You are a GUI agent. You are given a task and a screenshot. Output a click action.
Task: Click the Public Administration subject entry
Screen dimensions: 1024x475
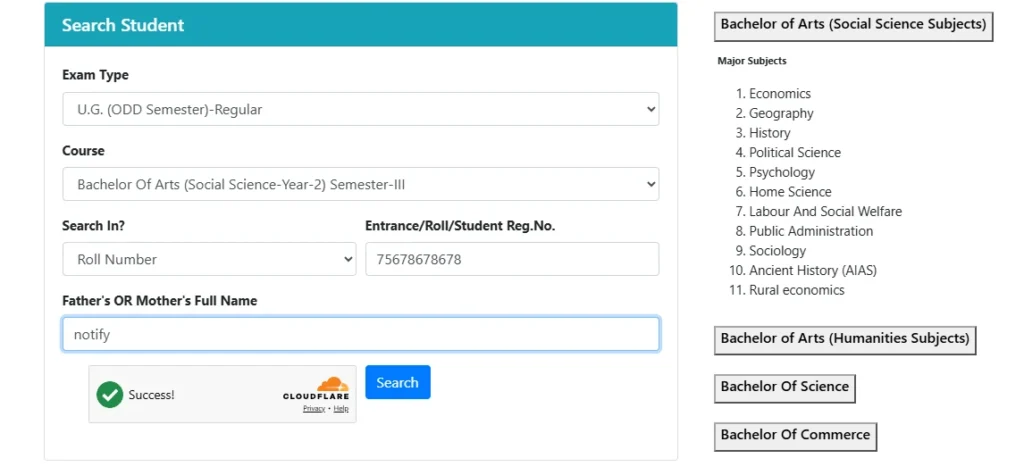811,231
